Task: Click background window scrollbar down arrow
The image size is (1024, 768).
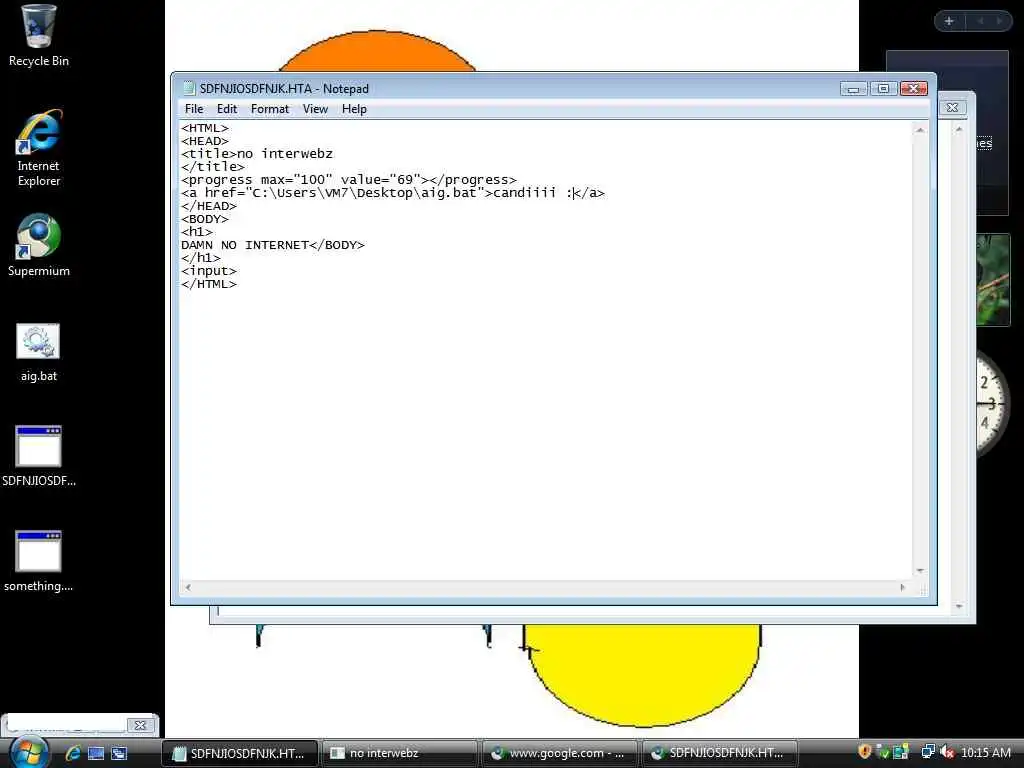Action: pos(959,607)
